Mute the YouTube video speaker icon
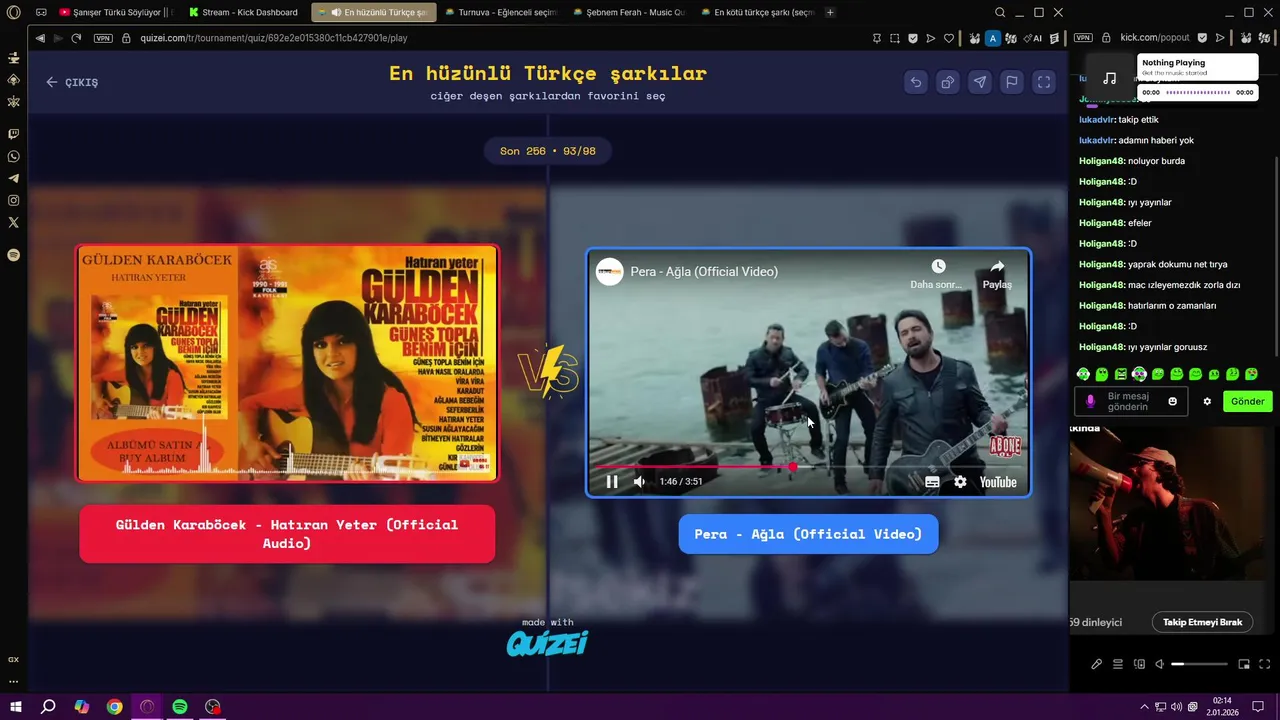The image size is (1280, 720). tap(639, 482)
